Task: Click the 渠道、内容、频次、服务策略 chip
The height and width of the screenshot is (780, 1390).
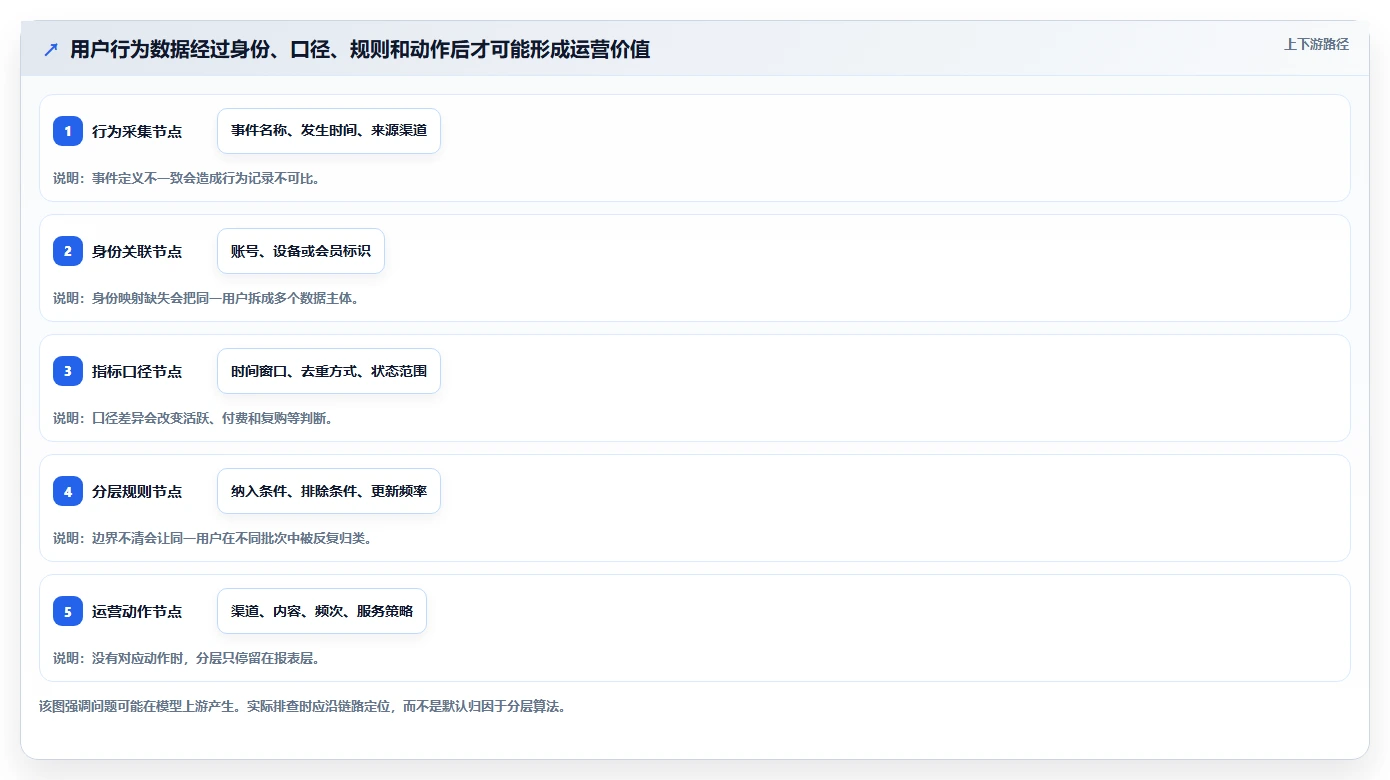Action: coord(322,611)
